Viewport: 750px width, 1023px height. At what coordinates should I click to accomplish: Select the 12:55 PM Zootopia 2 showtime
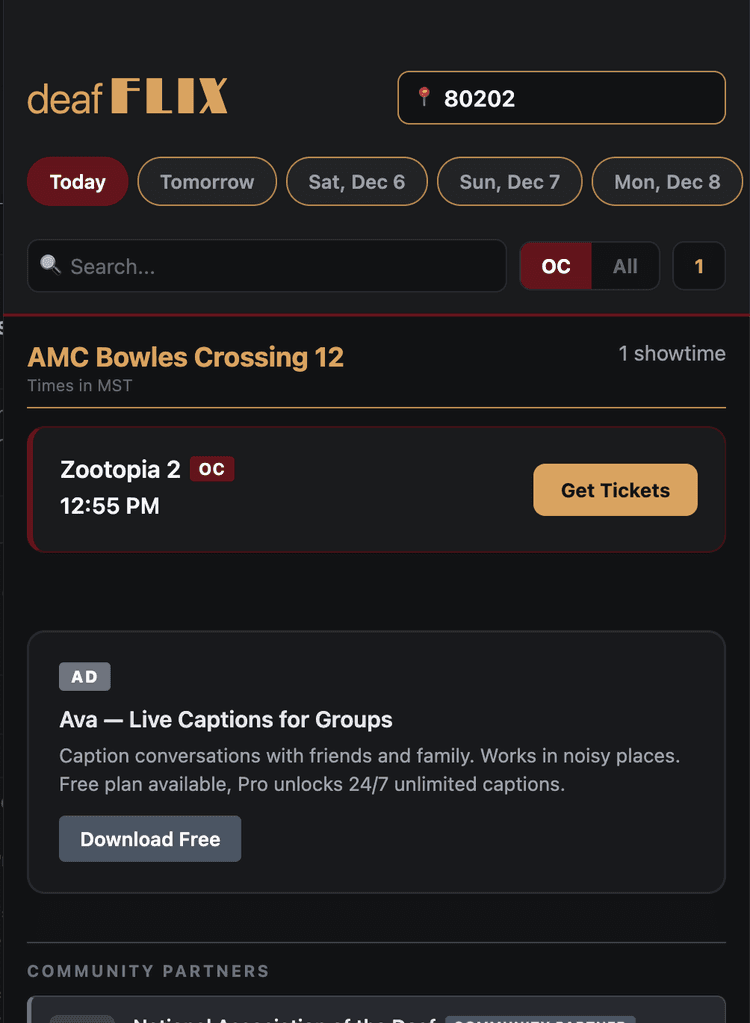coord(109,506)
